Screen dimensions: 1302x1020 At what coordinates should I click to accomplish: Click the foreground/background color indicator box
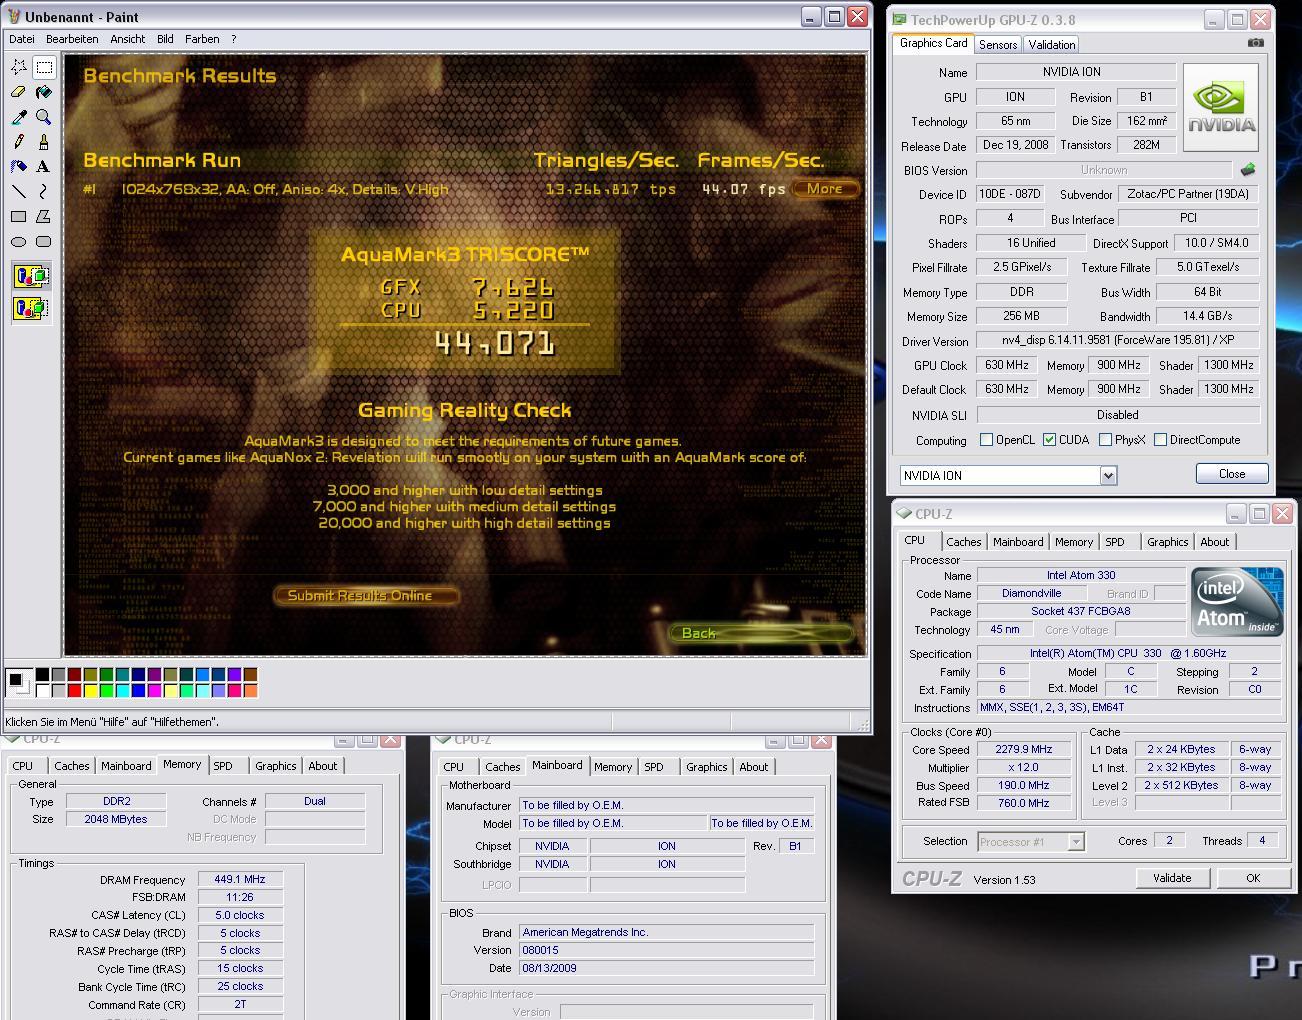click(19, 683)
